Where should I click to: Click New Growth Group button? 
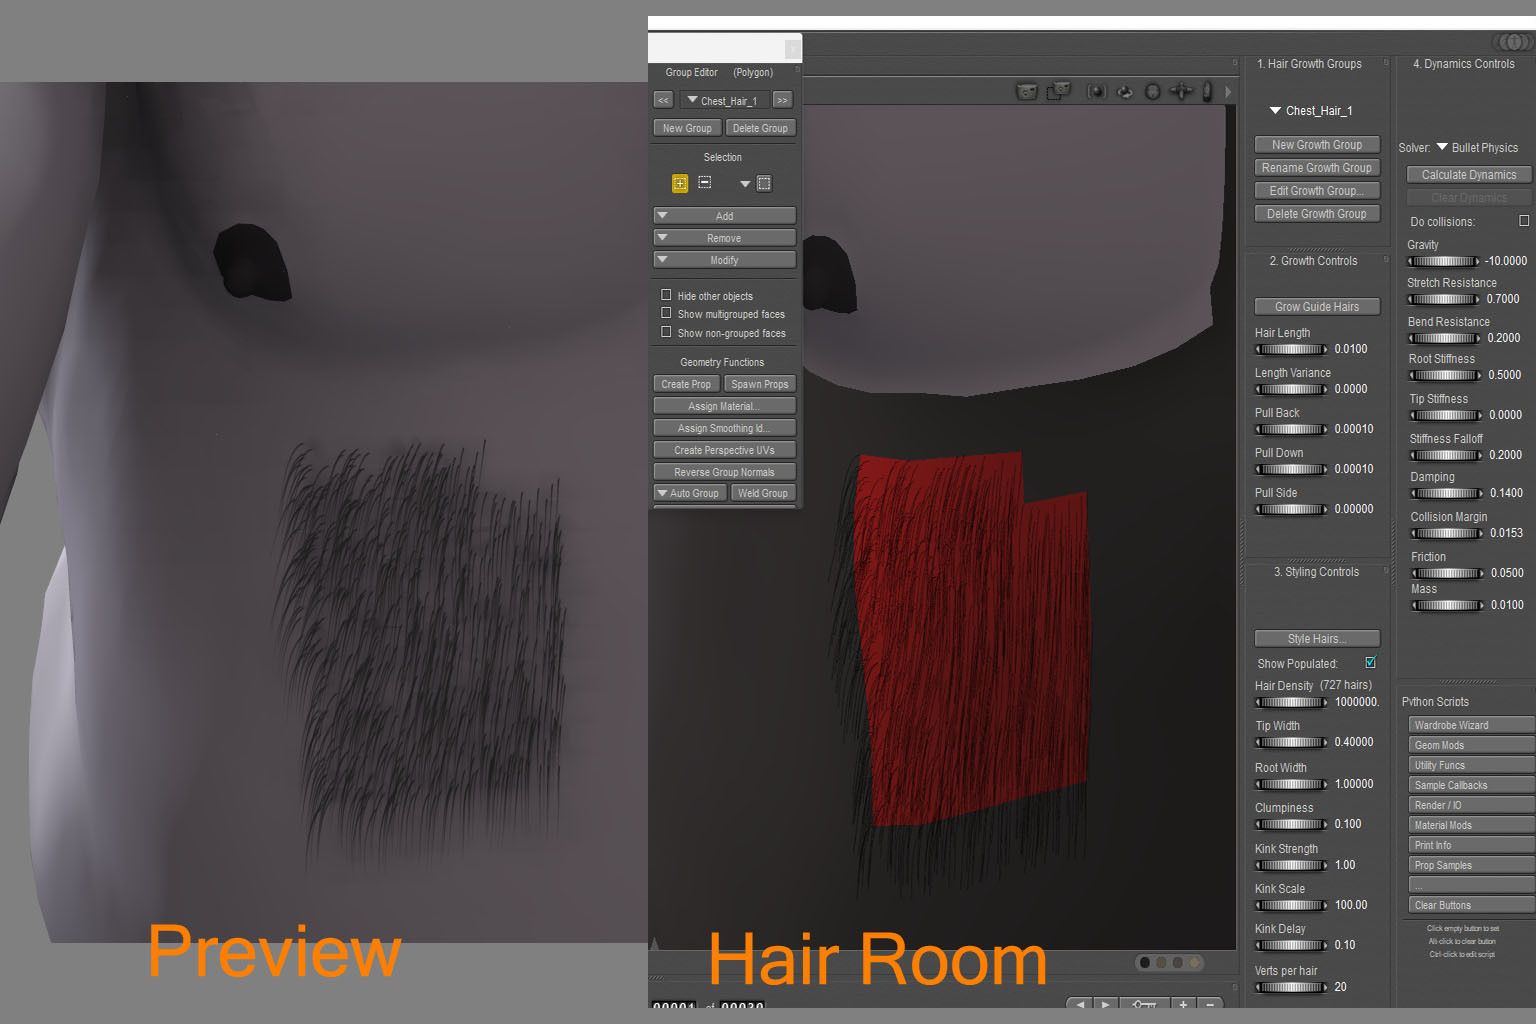coord(1317,144)
